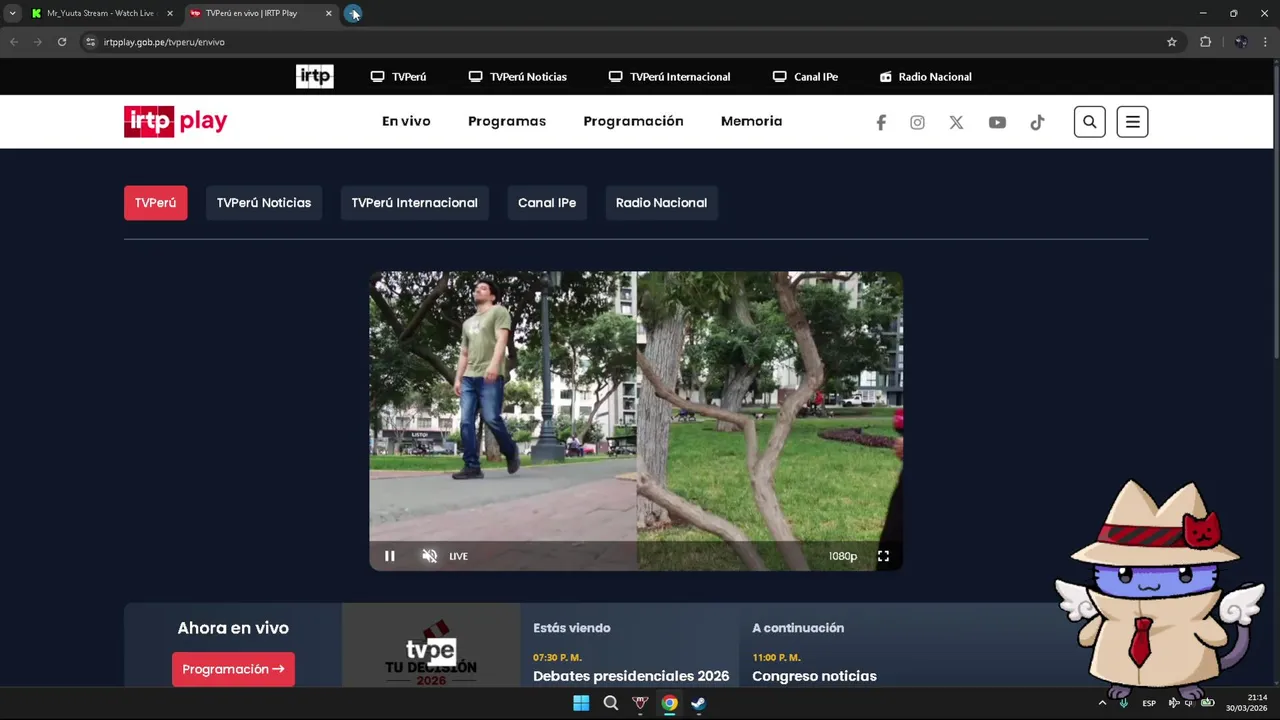Image resolution: width=1280 pixels, height=720 pixels.
Task: Open the Windows Start menu
Action: [581, 703]
